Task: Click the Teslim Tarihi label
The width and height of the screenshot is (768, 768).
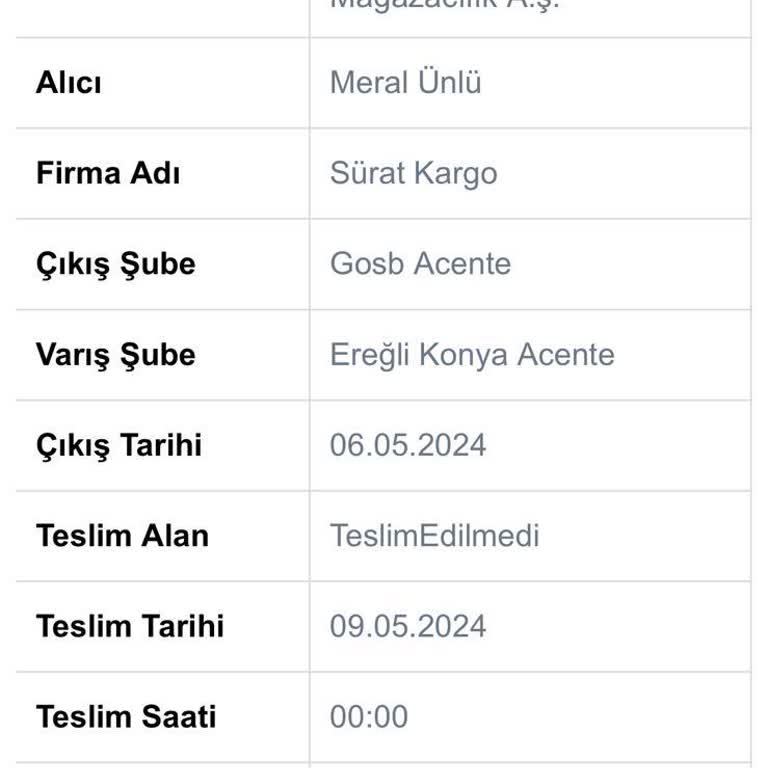Action: 130,627
